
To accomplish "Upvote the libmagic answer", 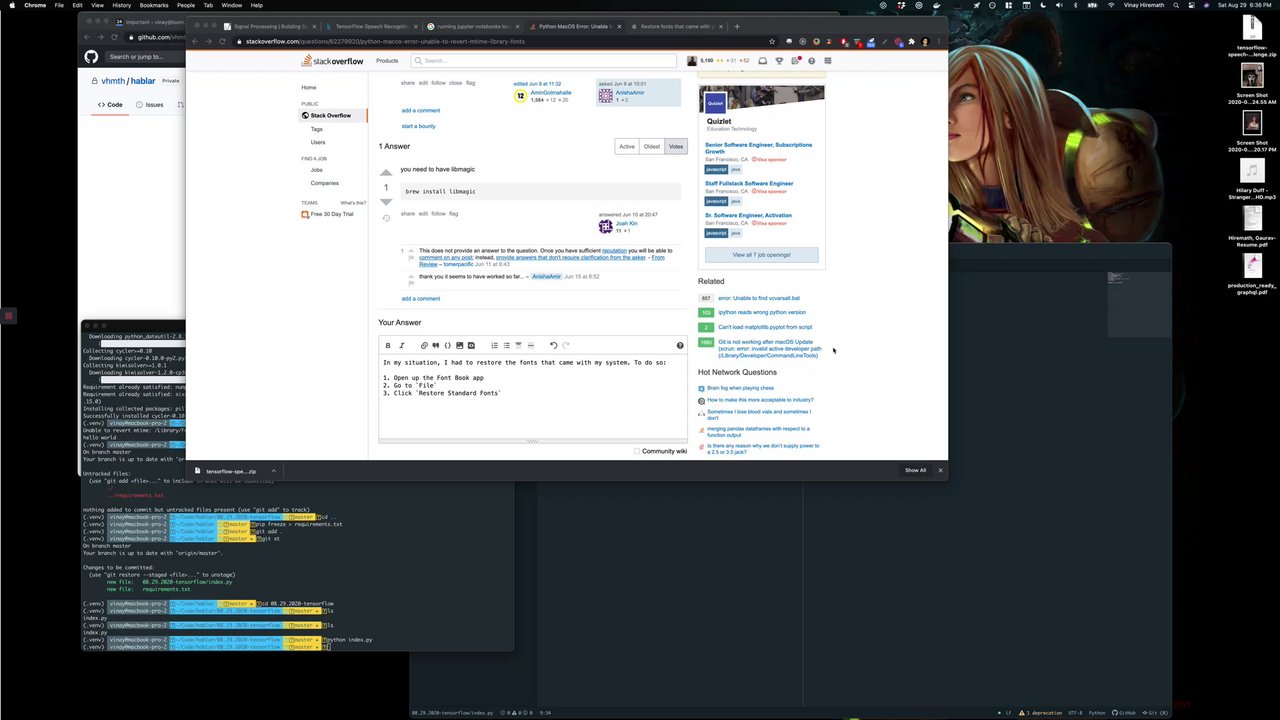I will [386, 173].
